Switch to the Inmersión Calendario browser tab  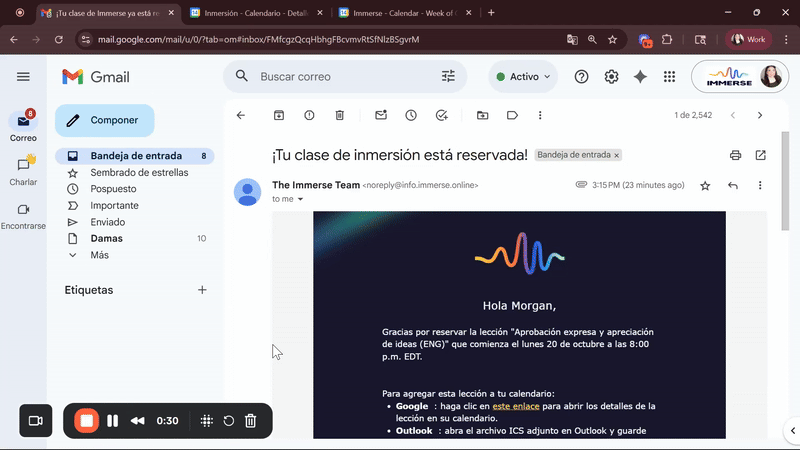pyautogui.click(x=255, y=13)
